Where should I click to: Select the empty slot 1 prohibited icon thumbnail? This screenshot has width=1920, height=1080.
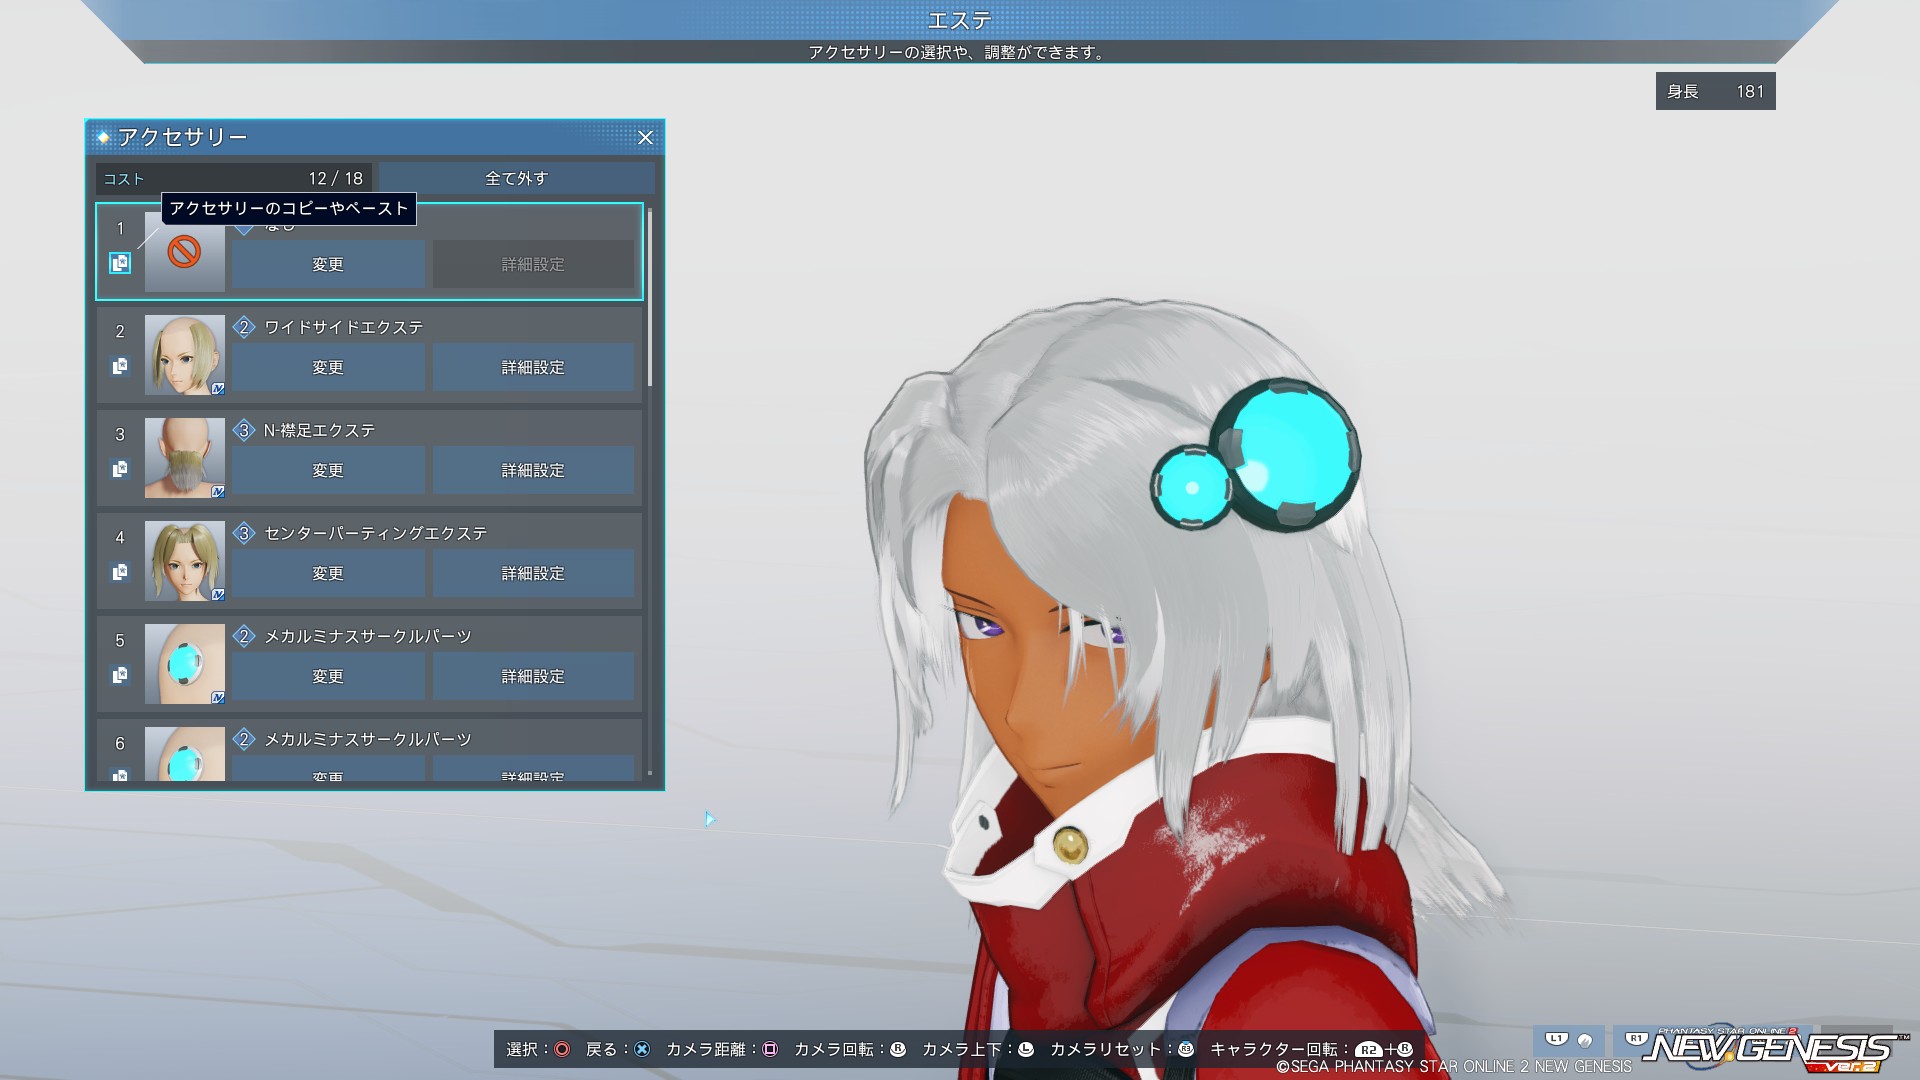tap(185, 253)
